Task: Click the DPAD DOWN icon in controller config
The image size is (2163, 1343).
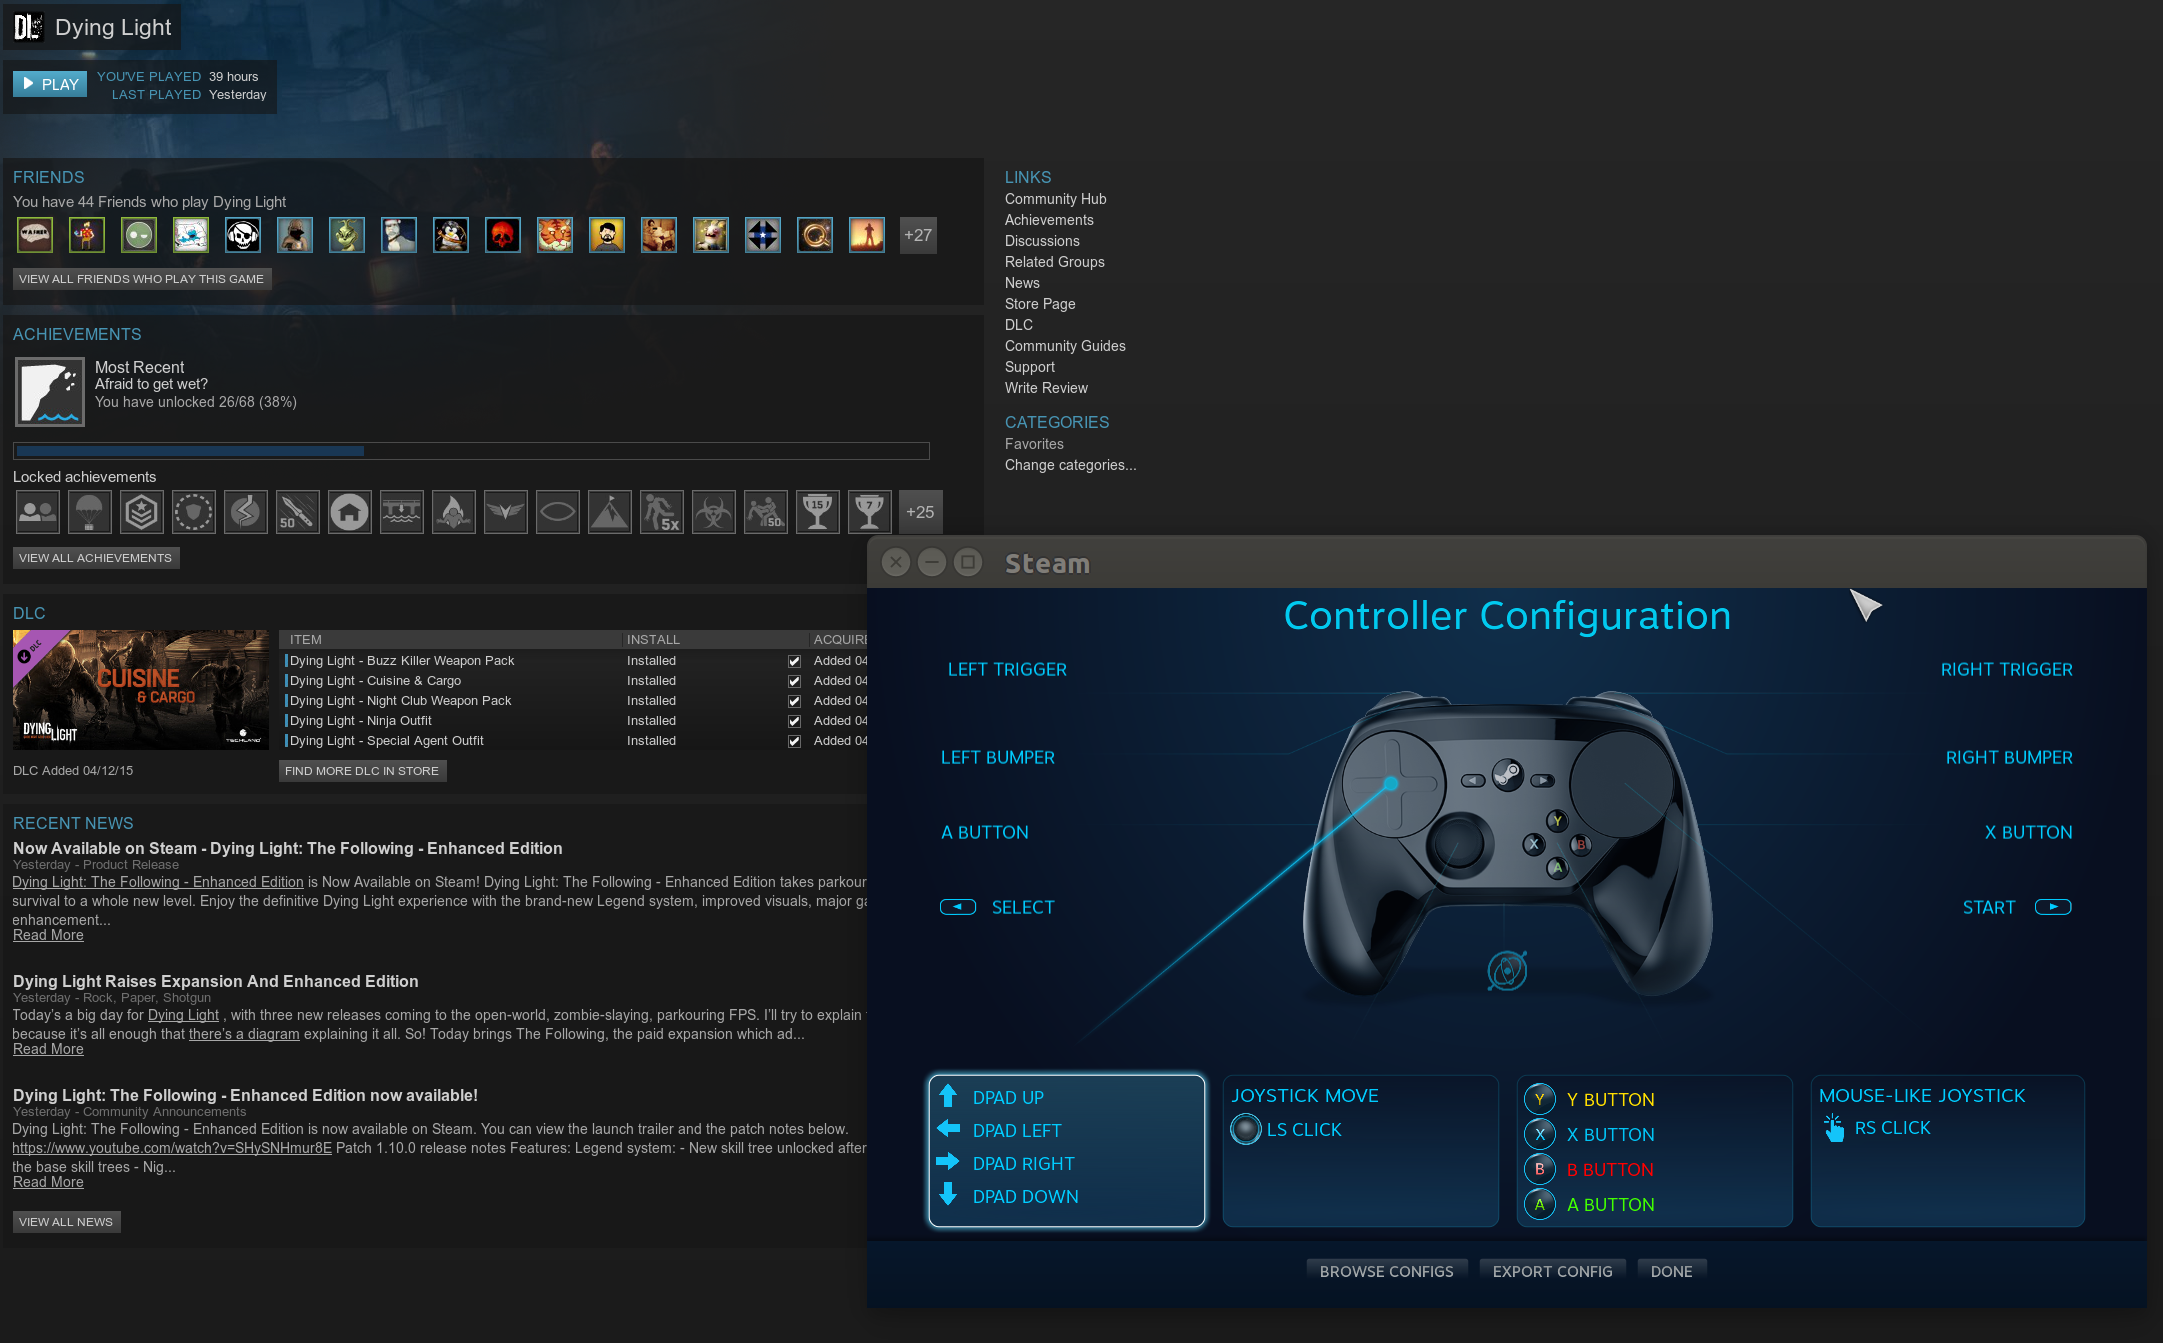Action: click(947, 1196)
